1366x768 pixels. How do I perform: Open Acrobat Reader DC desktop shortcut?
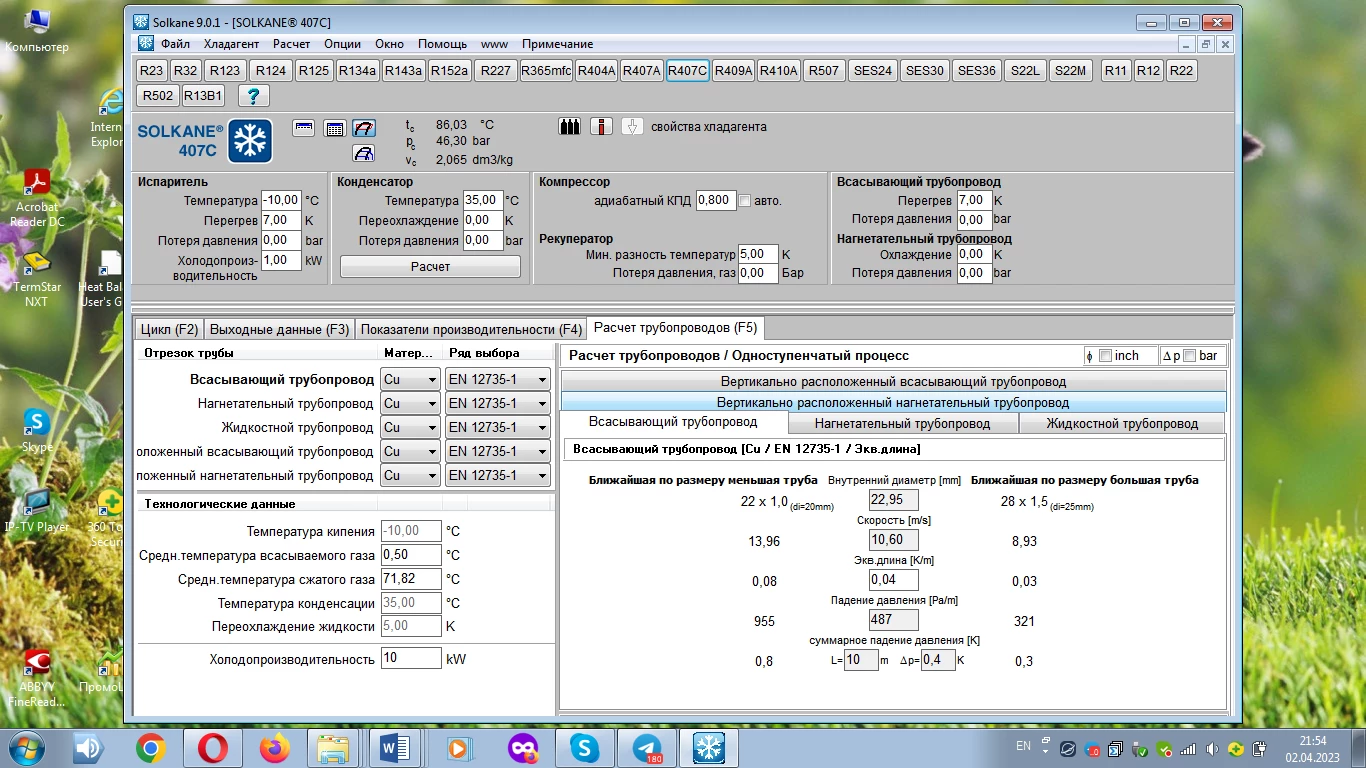click(x=37, y=197)
